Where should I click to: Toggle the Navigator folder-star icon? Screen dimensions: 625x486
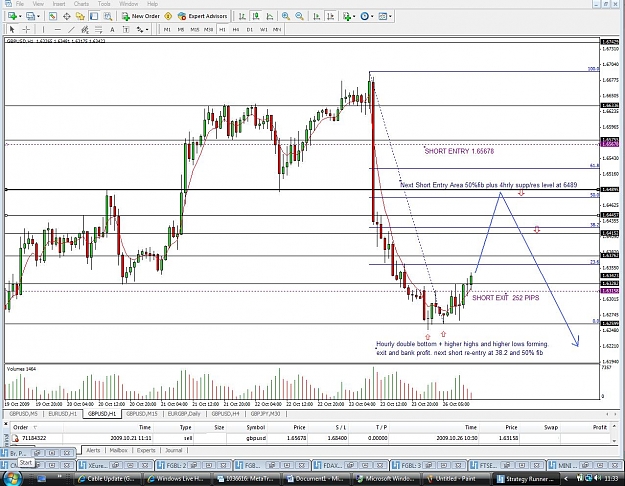(x=80, y=16)
